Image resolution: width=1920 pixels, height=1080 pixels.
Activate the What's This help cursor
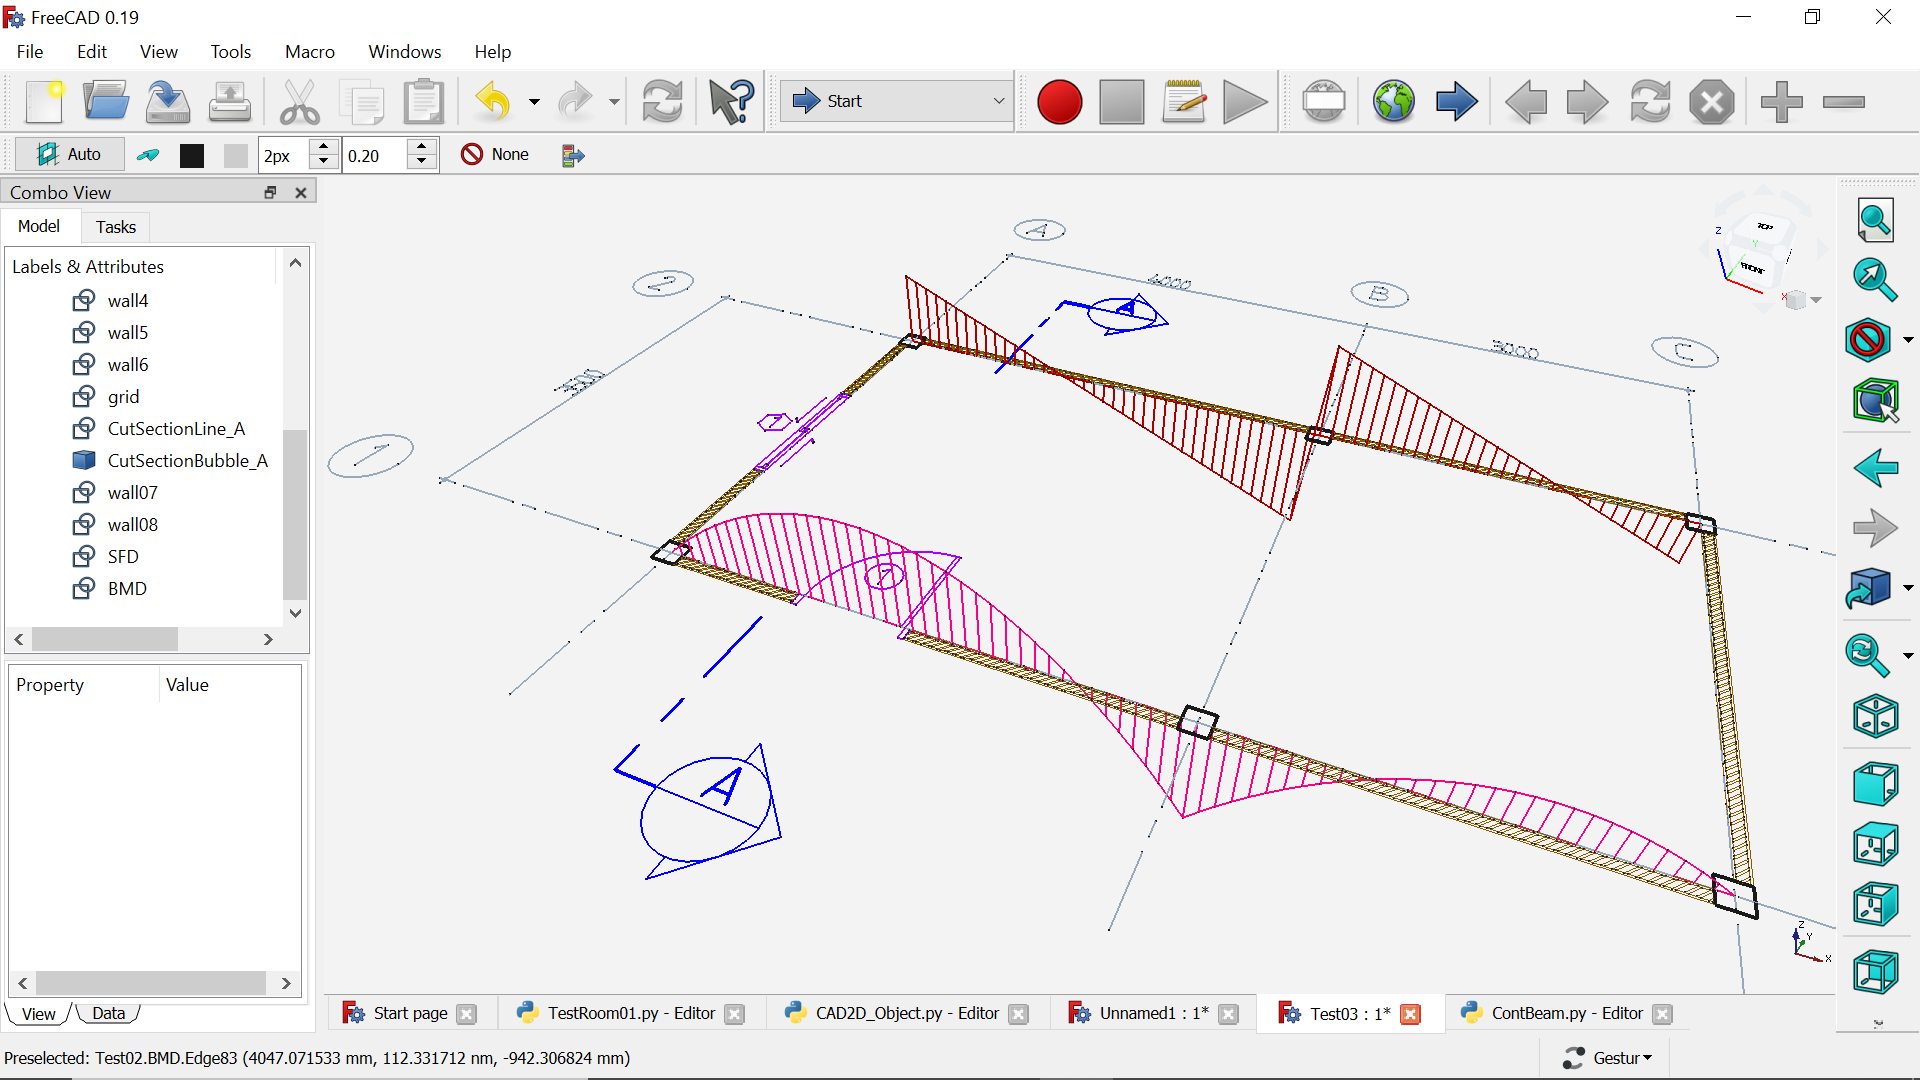click(x=731, y=101)
